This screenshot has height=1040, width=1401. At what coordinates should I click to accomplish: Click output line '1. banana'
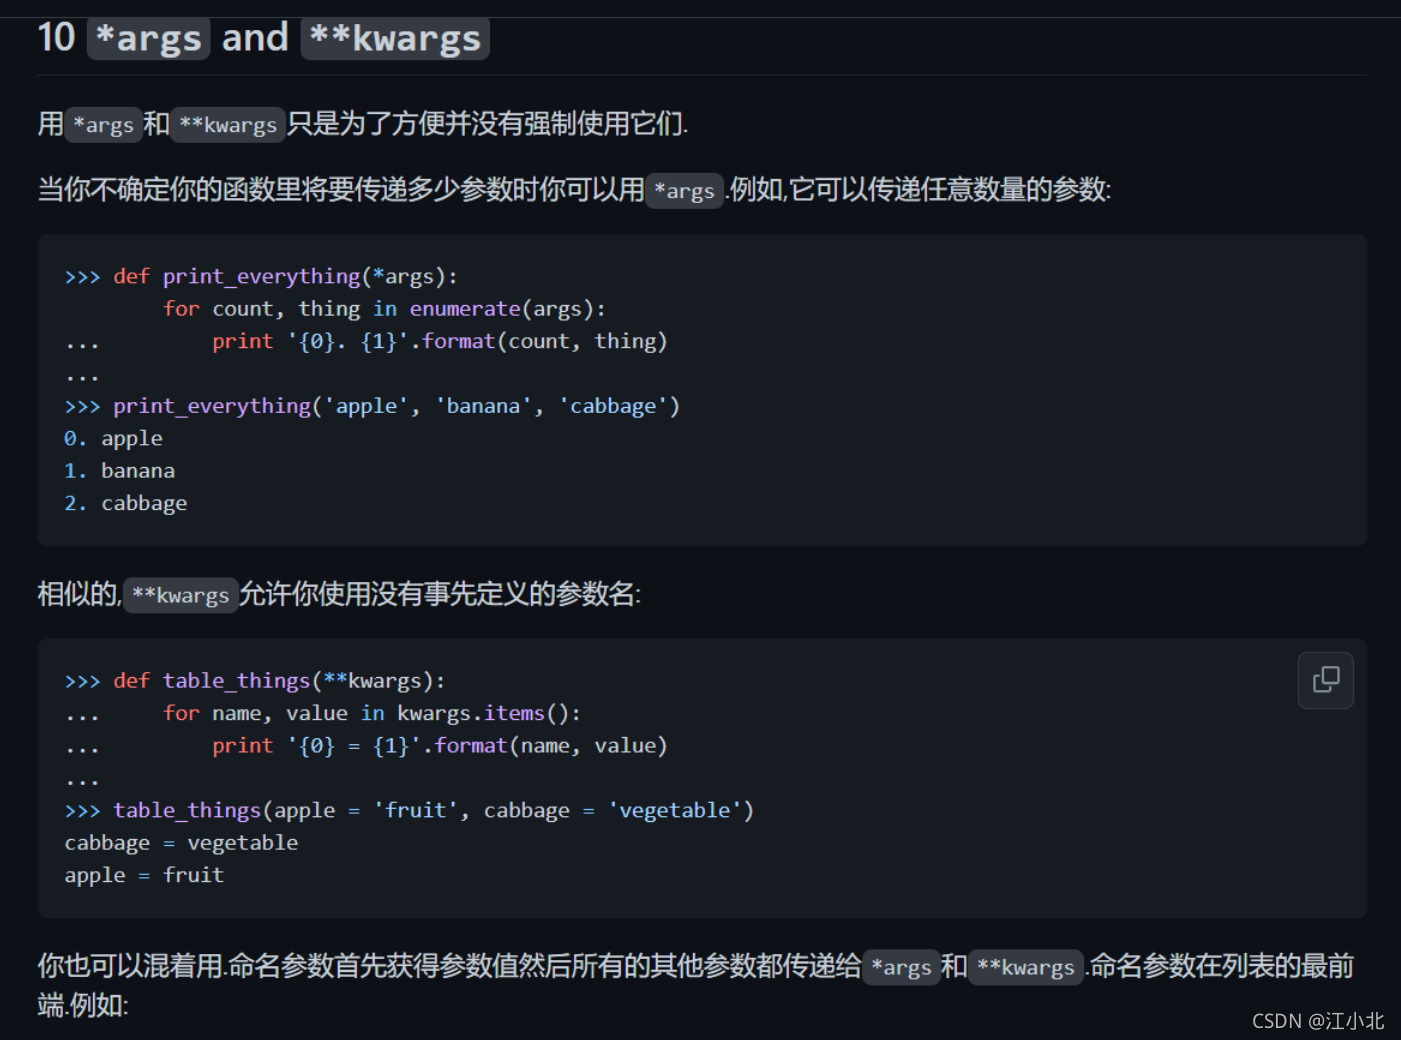pyautogui.click(x=119, y=471)
